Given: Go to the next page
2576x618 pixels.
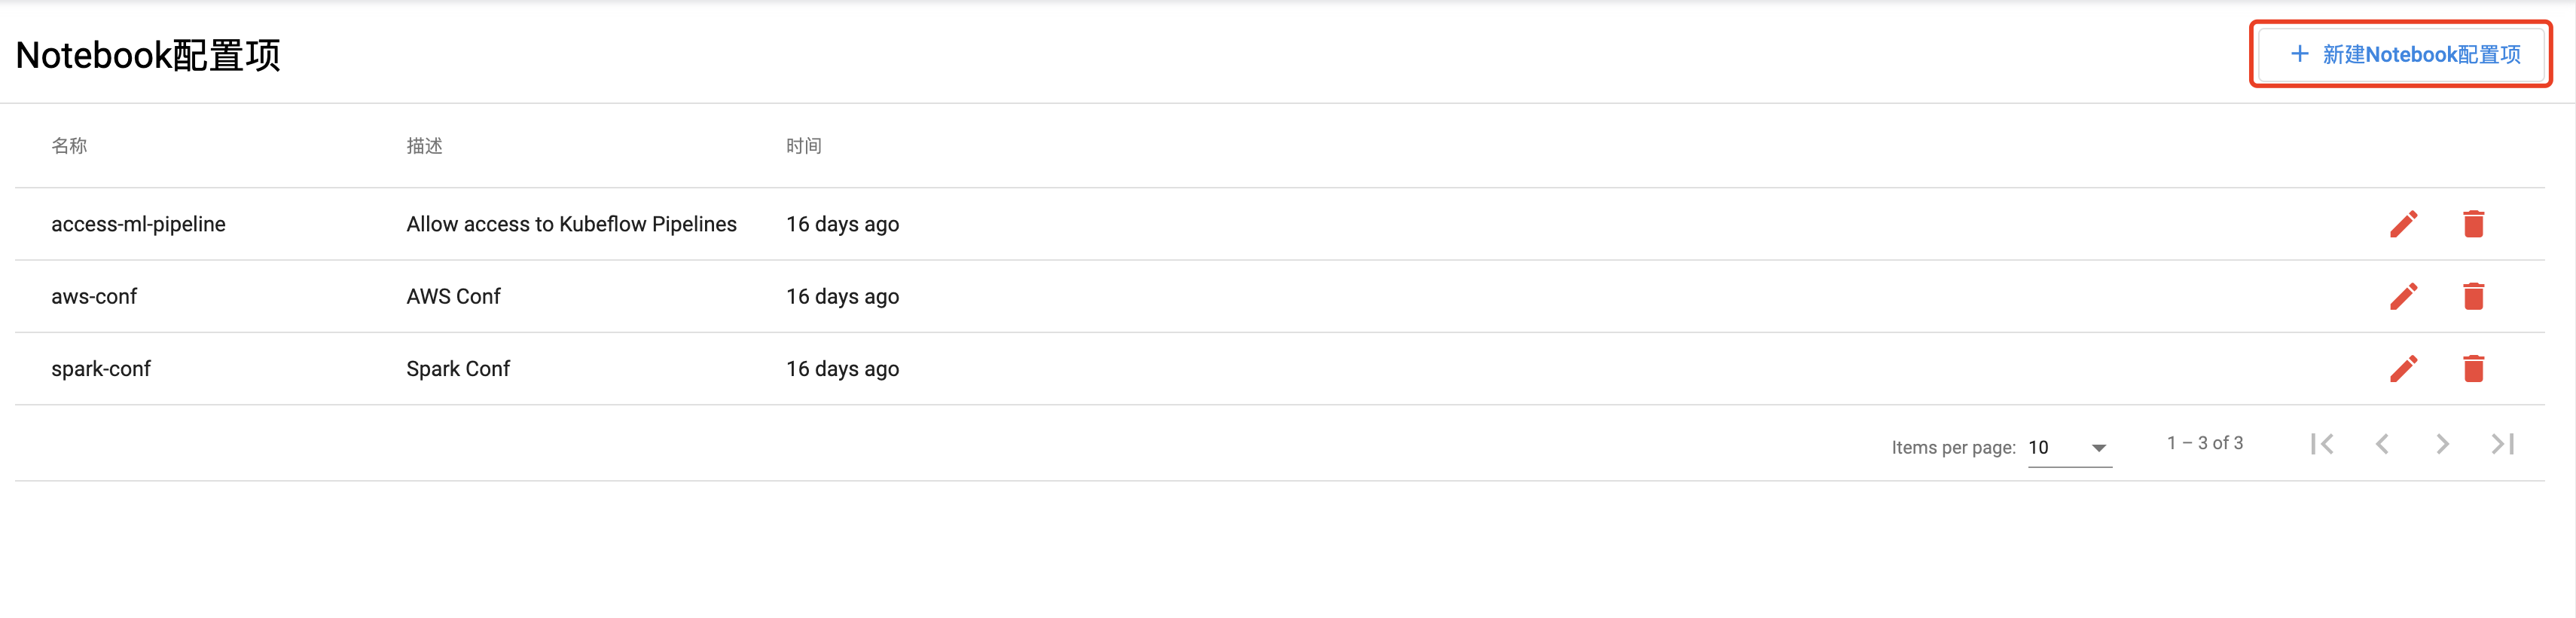Looking at the screenshot, I should (x=2442, y=444).
